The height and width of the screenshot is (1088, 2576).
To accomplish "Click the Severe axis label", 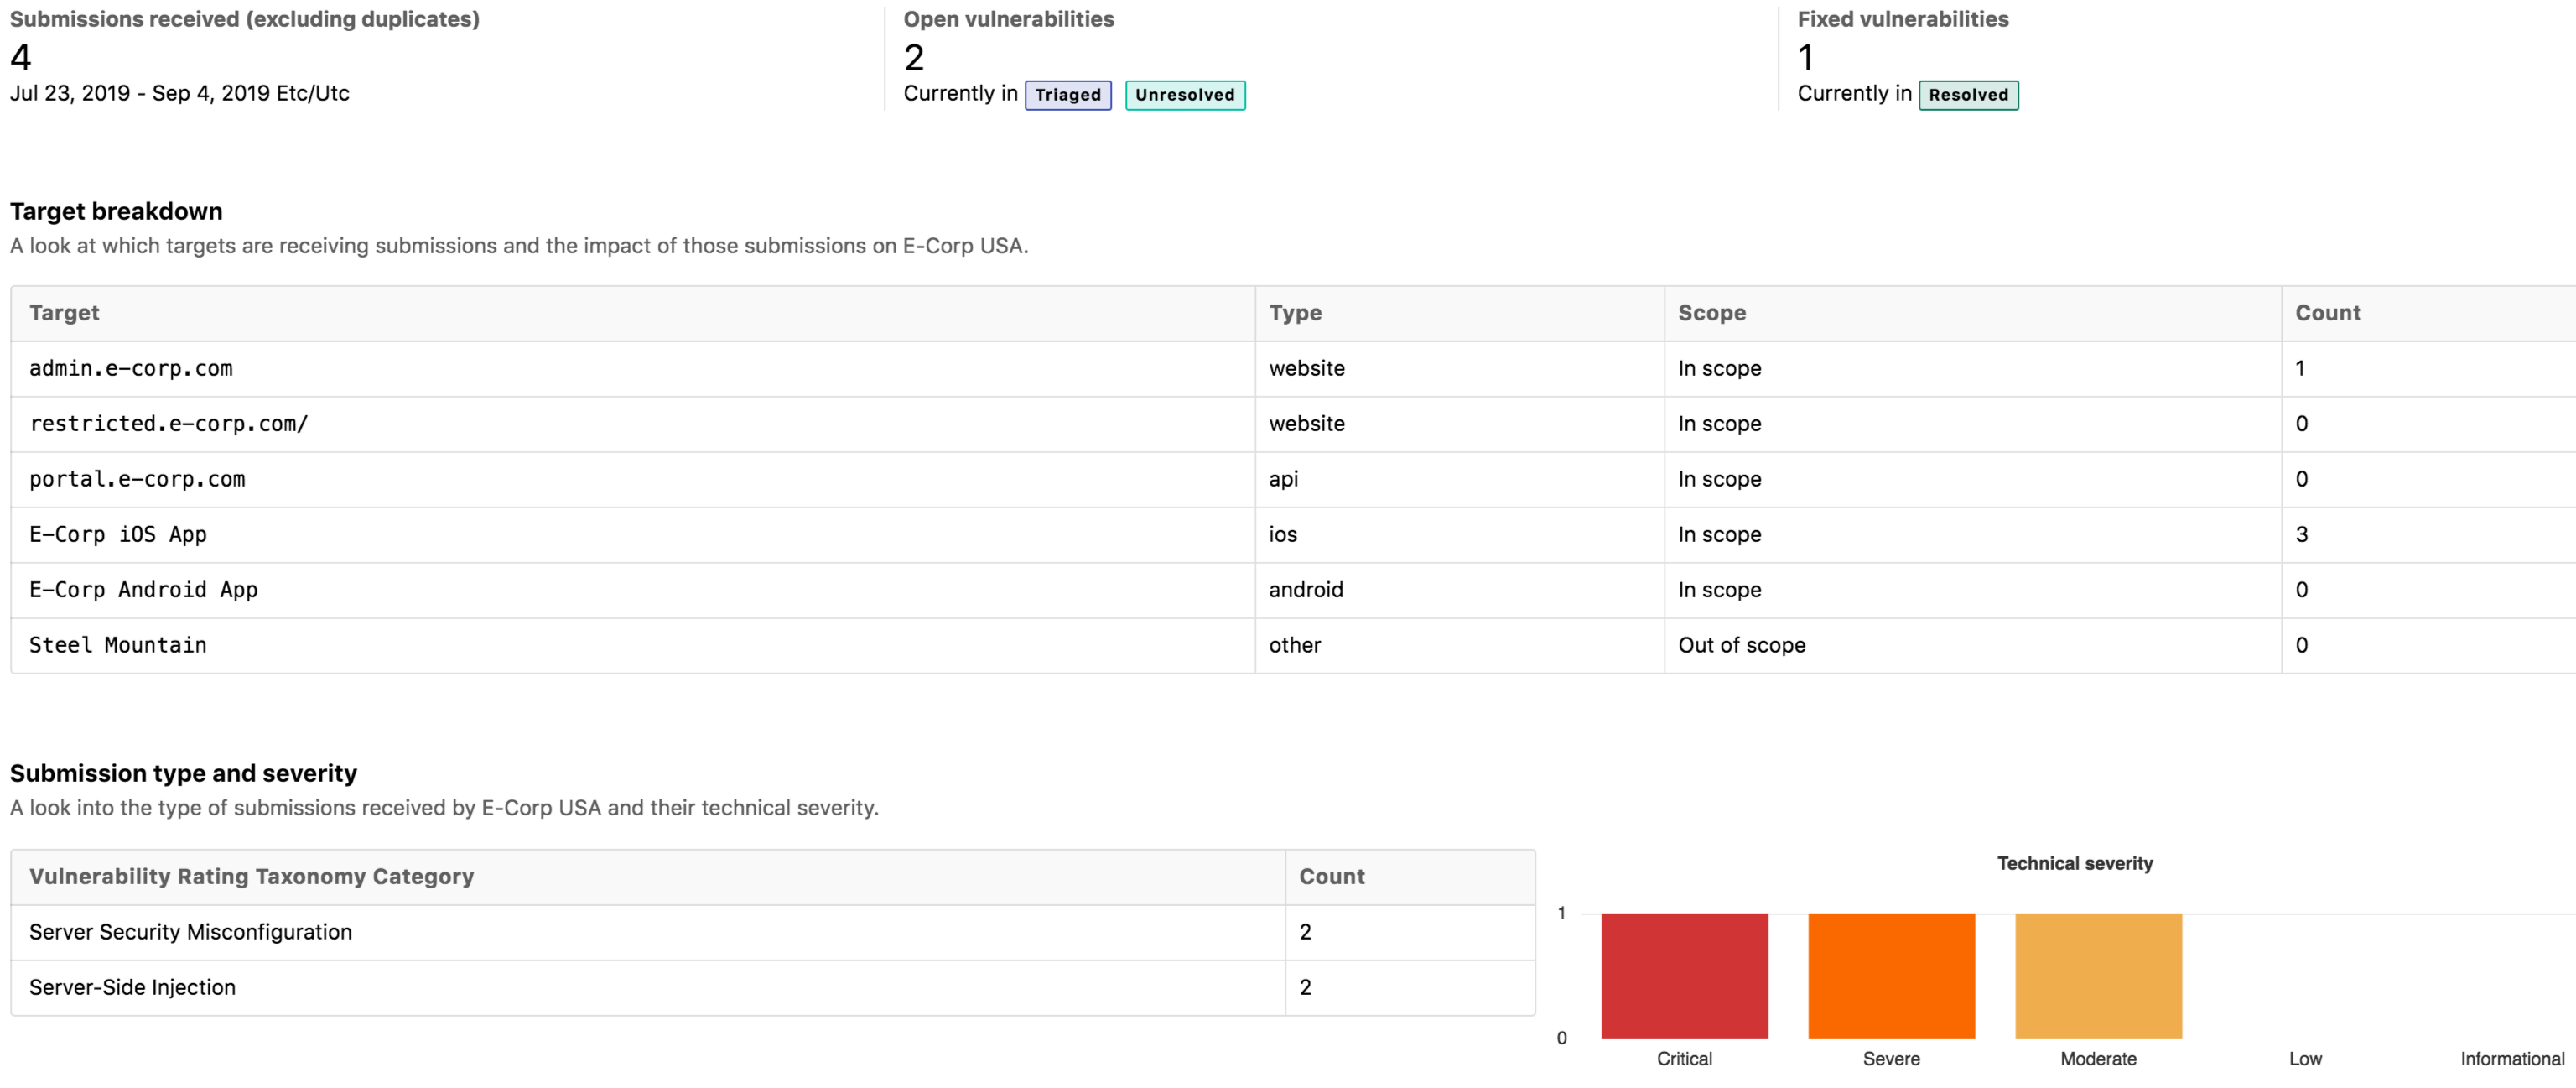I will pyautogui.click(x=1891, y=1059).
